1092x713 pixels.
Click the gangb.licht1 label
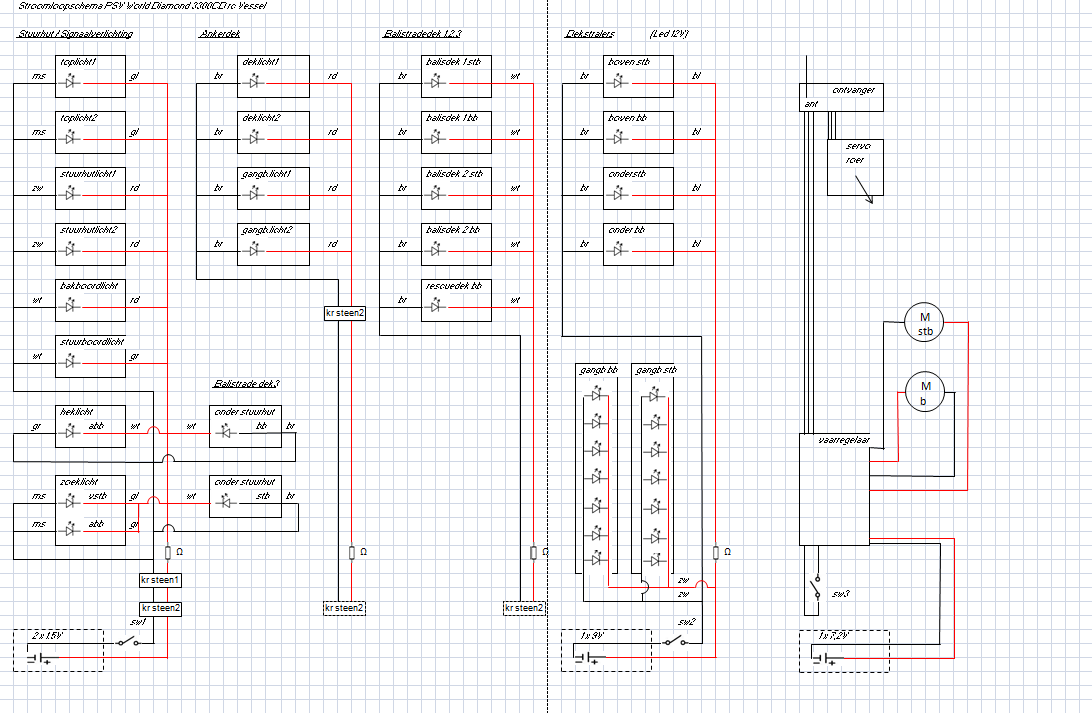tap(267, 173)
